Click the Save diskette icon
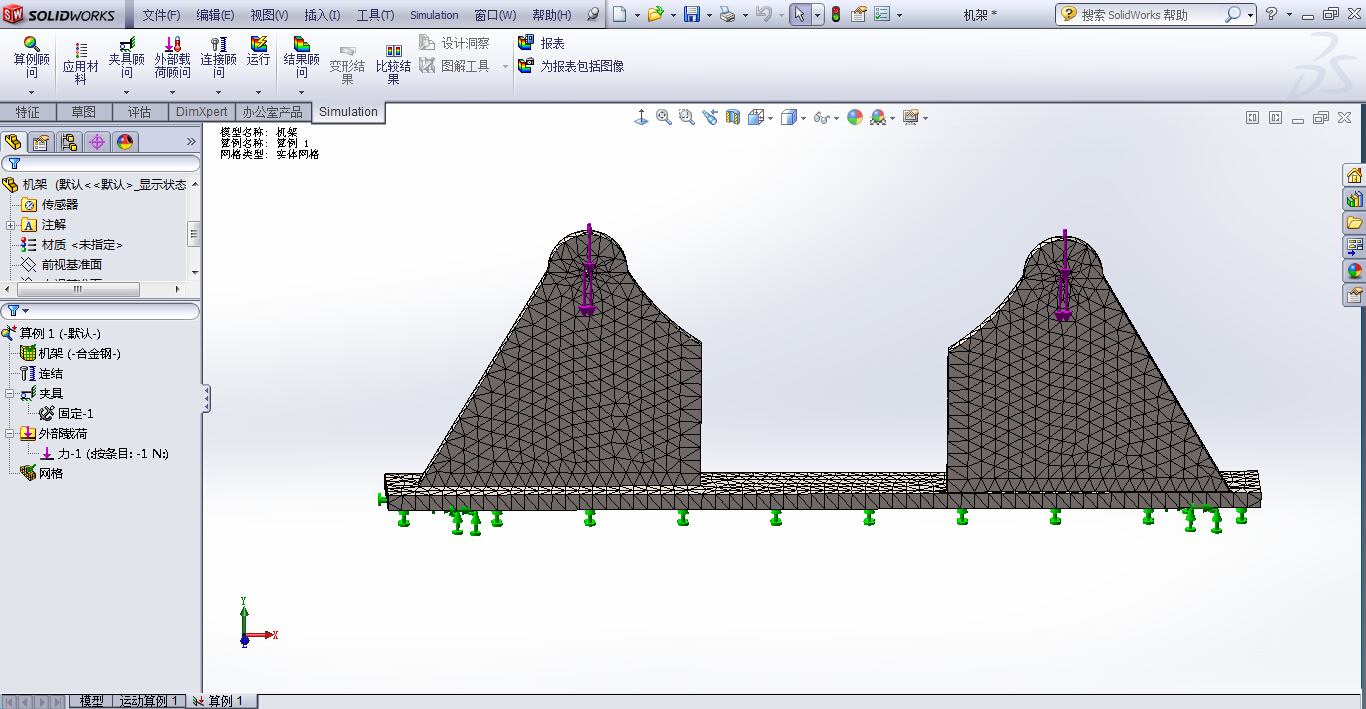Viewport: 1366px width, 709px height. pos(692,14)
